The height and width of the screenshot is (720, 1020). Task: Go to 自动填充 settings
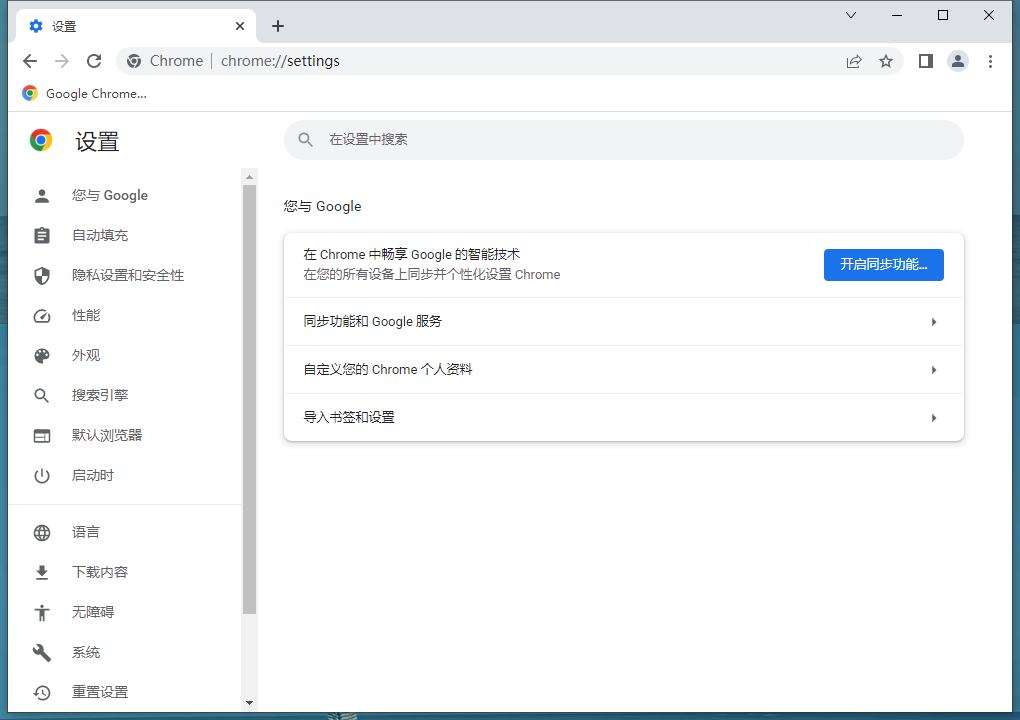(100, 235)
